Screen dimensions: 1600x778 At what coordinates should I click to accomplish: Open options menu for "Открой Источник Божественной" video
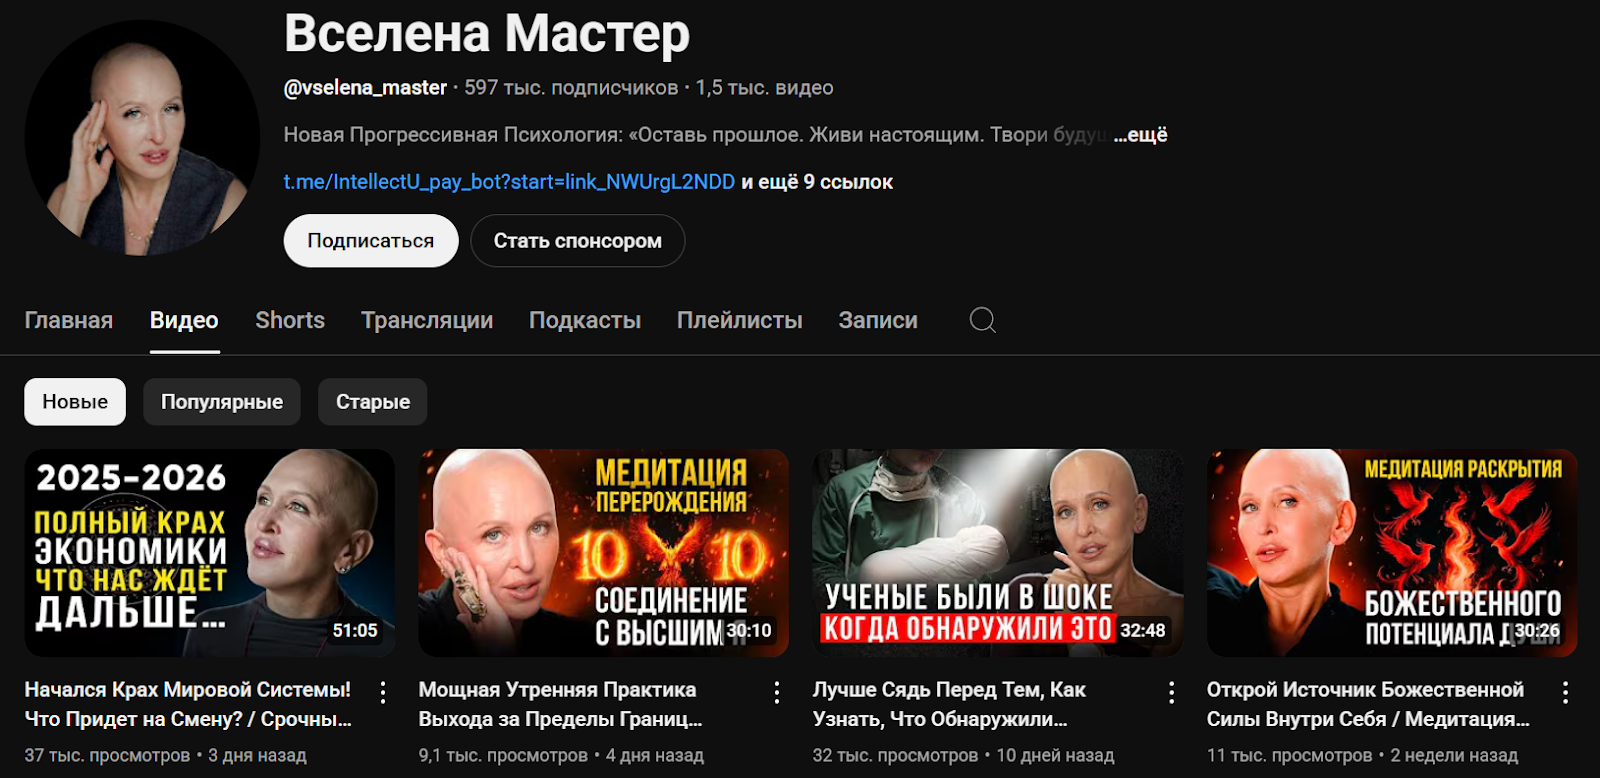point(1565,692)
